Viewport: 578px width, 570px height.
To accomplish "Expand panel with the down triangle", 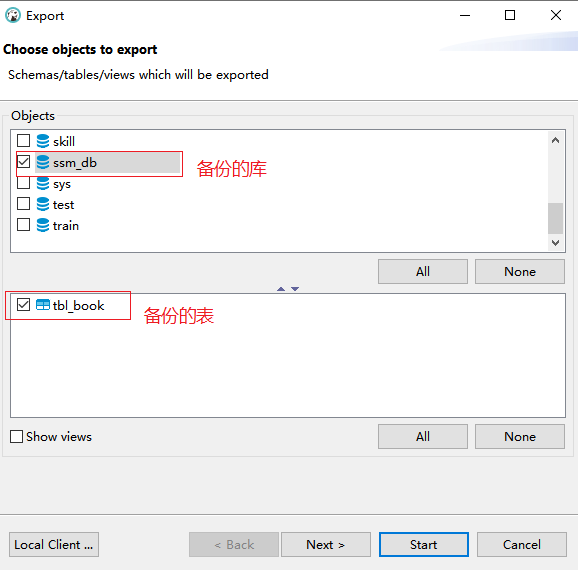I will 295,289.
